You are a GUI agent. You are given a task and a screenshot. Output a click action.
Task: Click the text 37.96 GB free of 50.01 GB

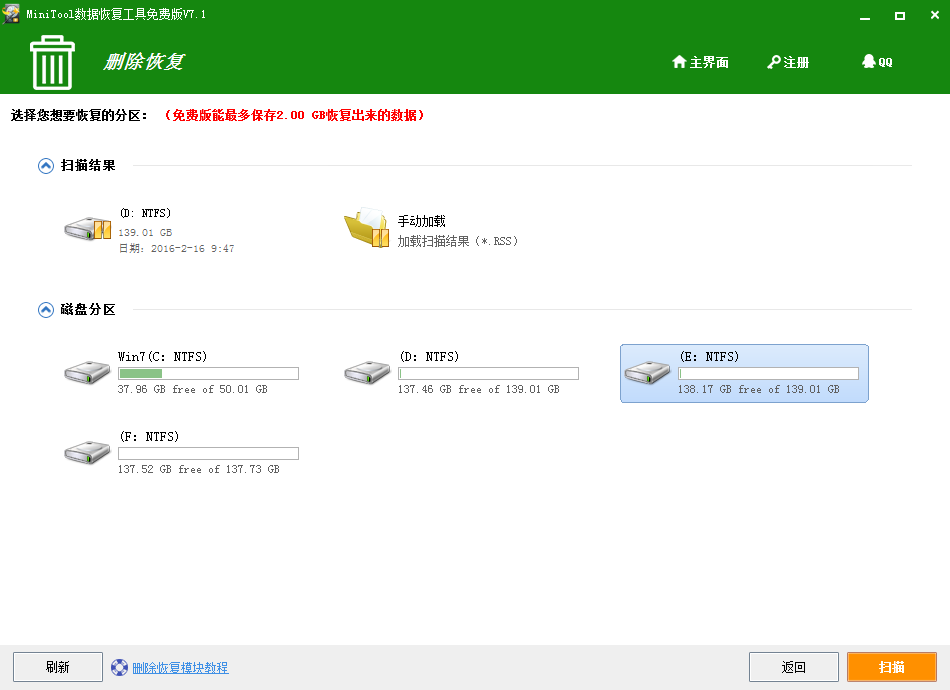coord(193,390)
